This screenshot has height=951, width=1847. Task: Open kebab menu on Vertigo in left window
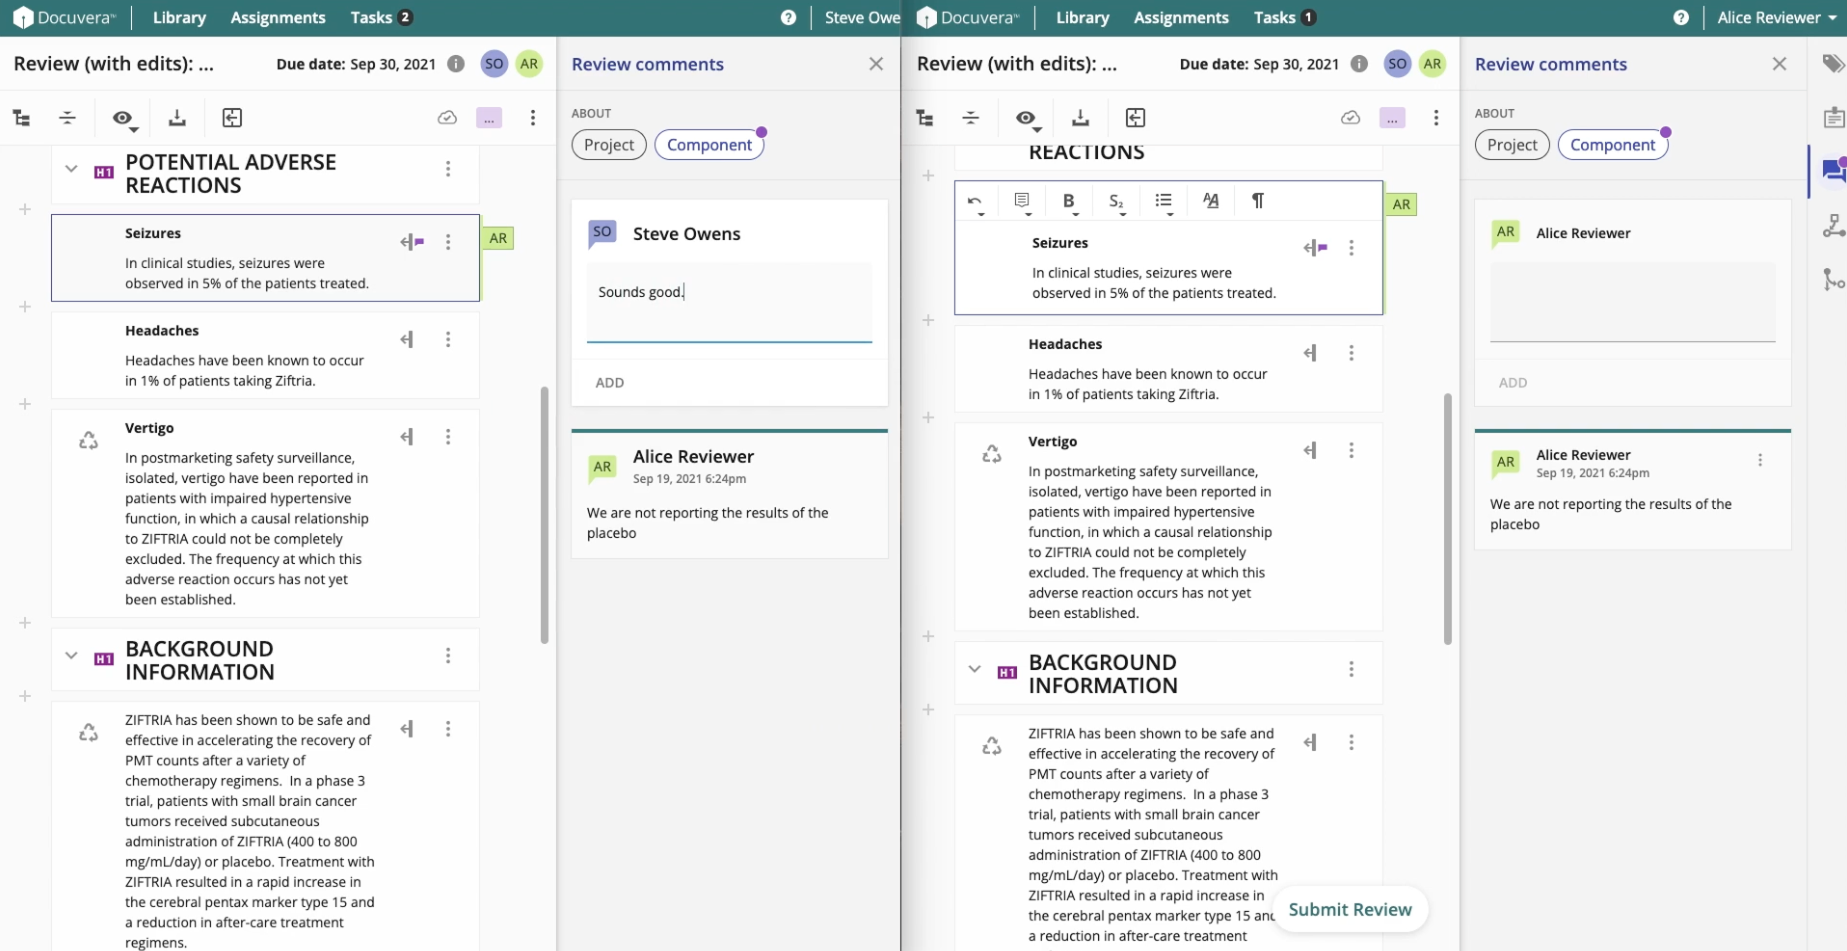click(448, 437)
